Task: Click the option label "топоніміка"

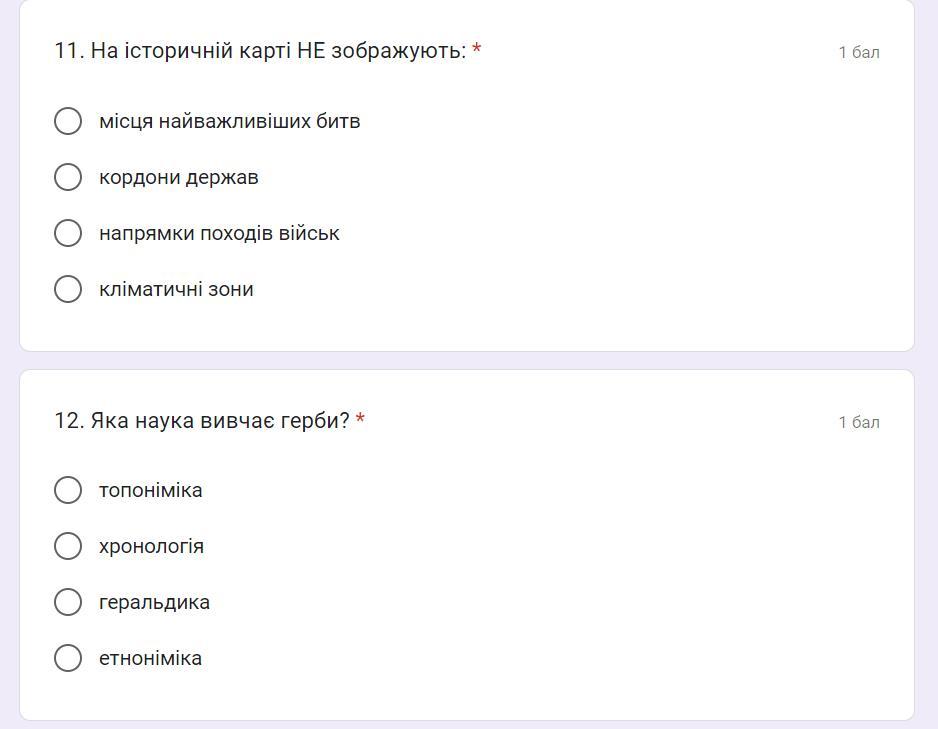Action: [151, 490]
